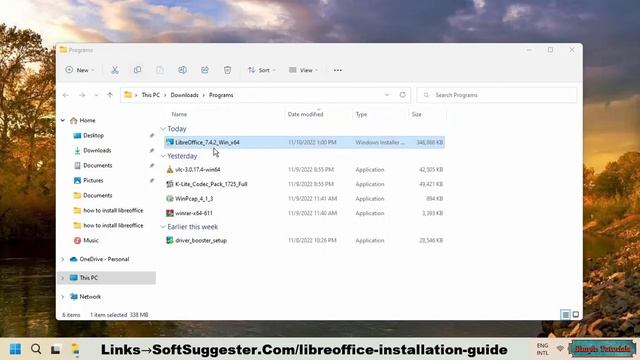Collapse the Yesterday group
Screen dimensions: 640x360
[x=163, y=156]
